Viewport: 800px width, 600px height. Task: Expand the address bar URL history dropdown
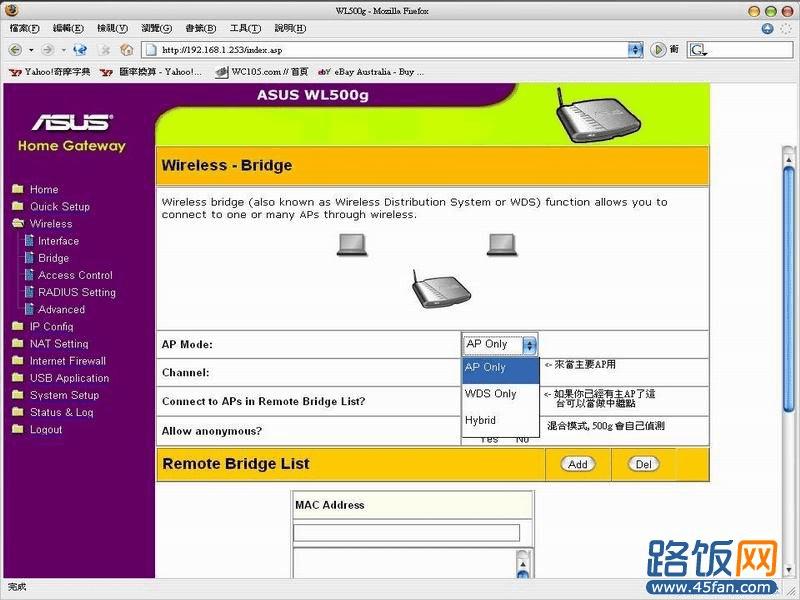[635, 50]
